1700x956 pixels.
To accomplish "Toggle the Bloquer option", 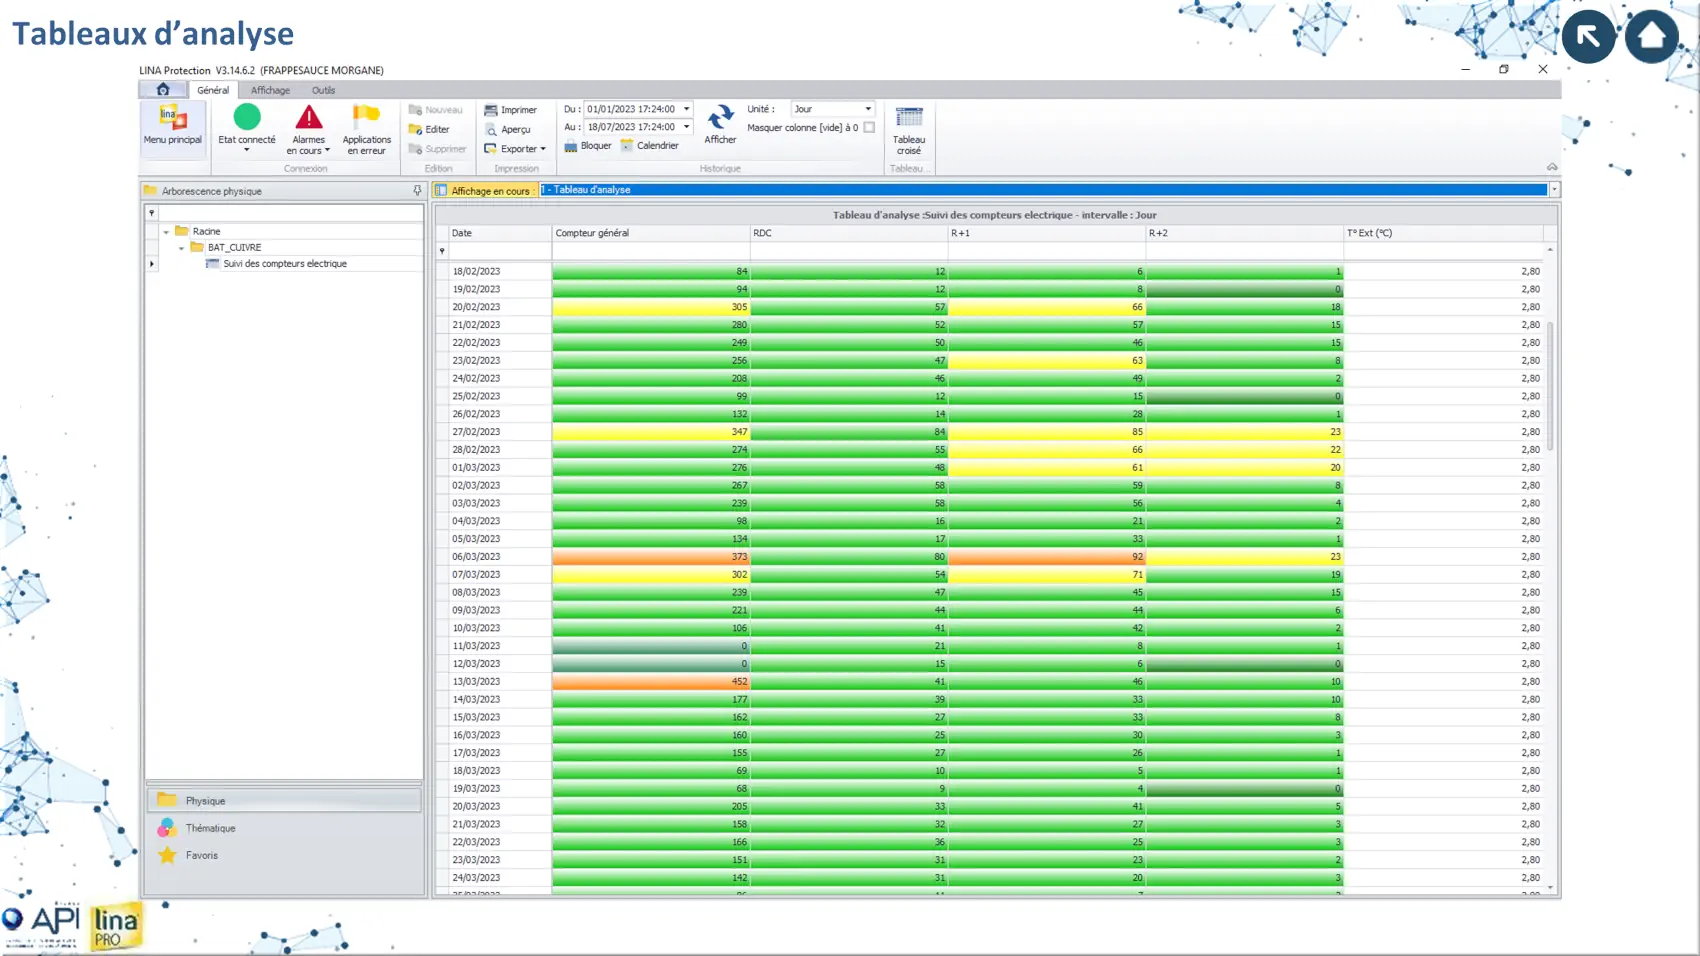I will pyautogui.click(x=587, y=146).
